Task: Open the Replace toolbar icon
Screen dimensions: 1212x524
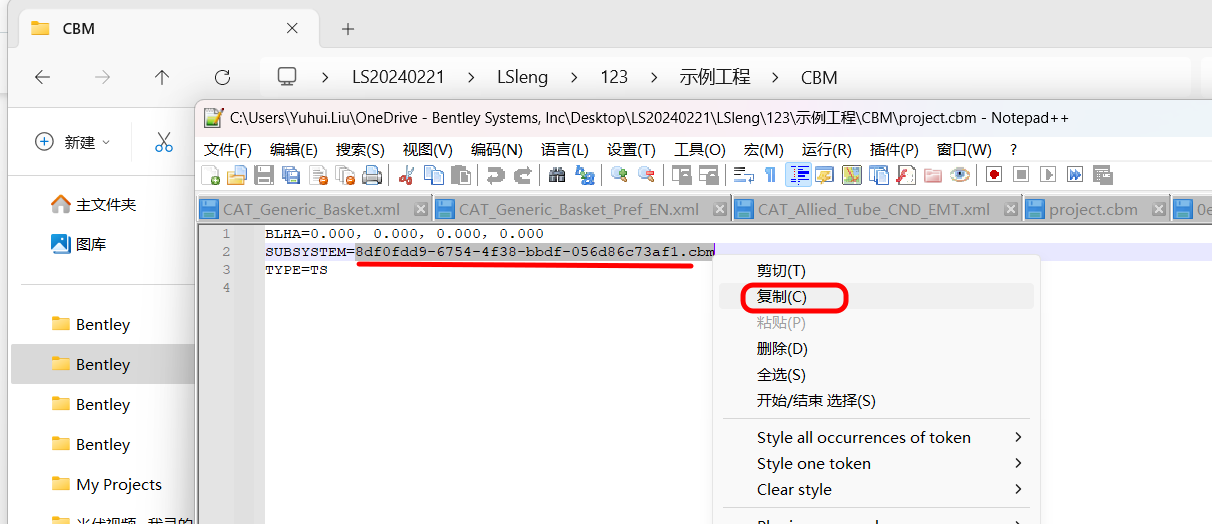Action: tap(584, 175)
